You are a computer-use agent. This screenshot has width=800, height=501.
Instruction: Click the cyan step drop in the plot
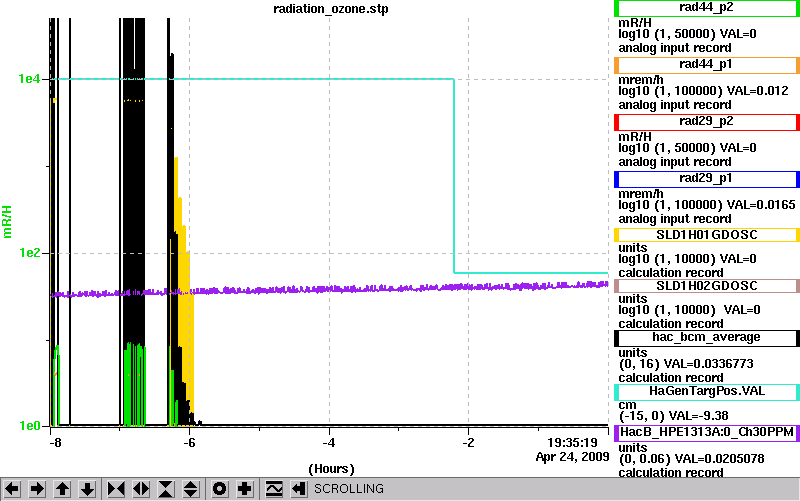click(454, 176)
